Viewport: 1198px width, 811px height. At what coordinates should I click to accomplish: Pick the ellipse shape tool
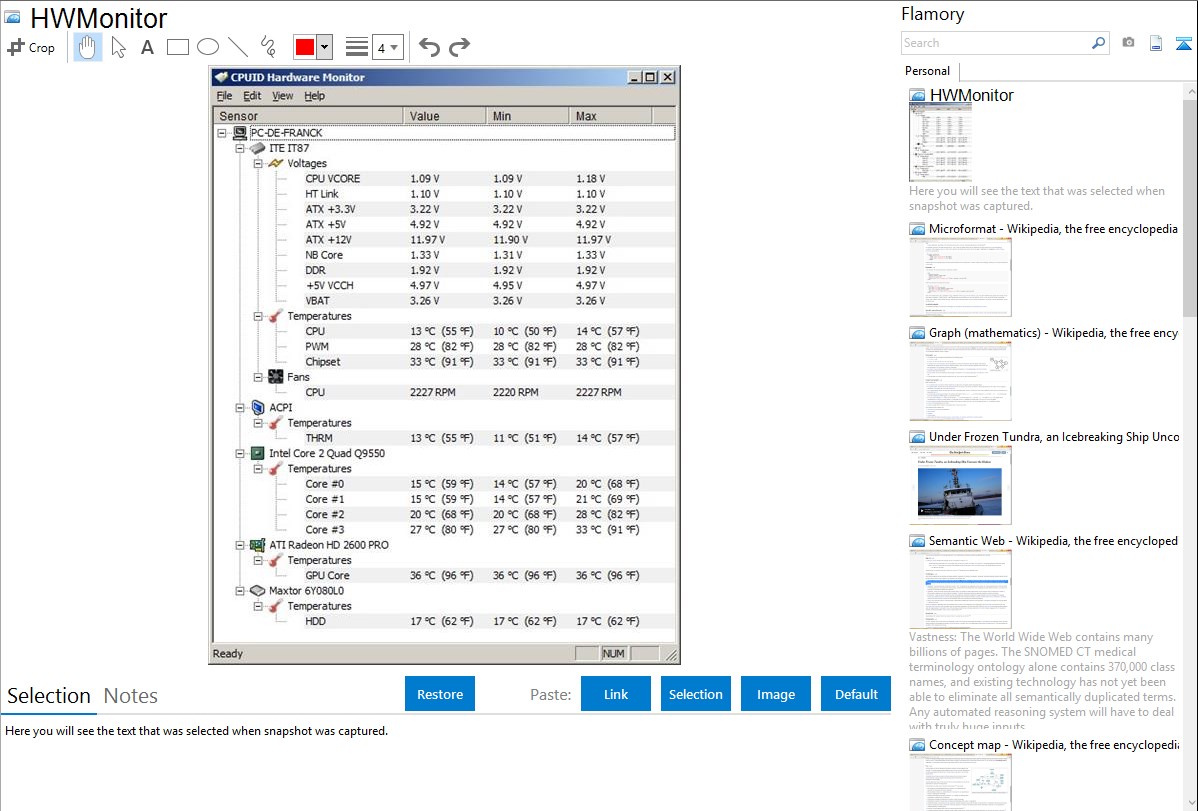pyautogui.click(x=208, y=47)
